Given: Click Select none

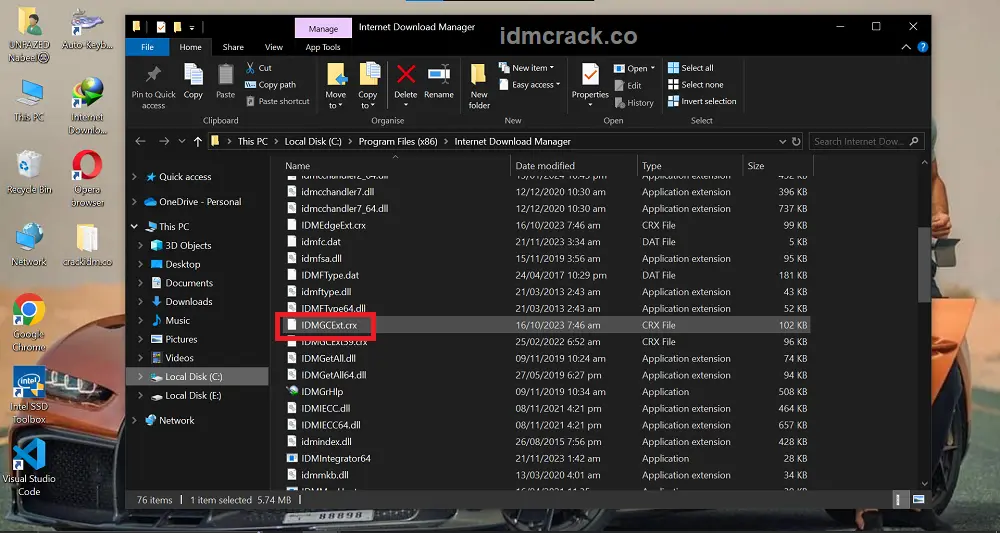Looking at the screenshot, I should 695,84.
